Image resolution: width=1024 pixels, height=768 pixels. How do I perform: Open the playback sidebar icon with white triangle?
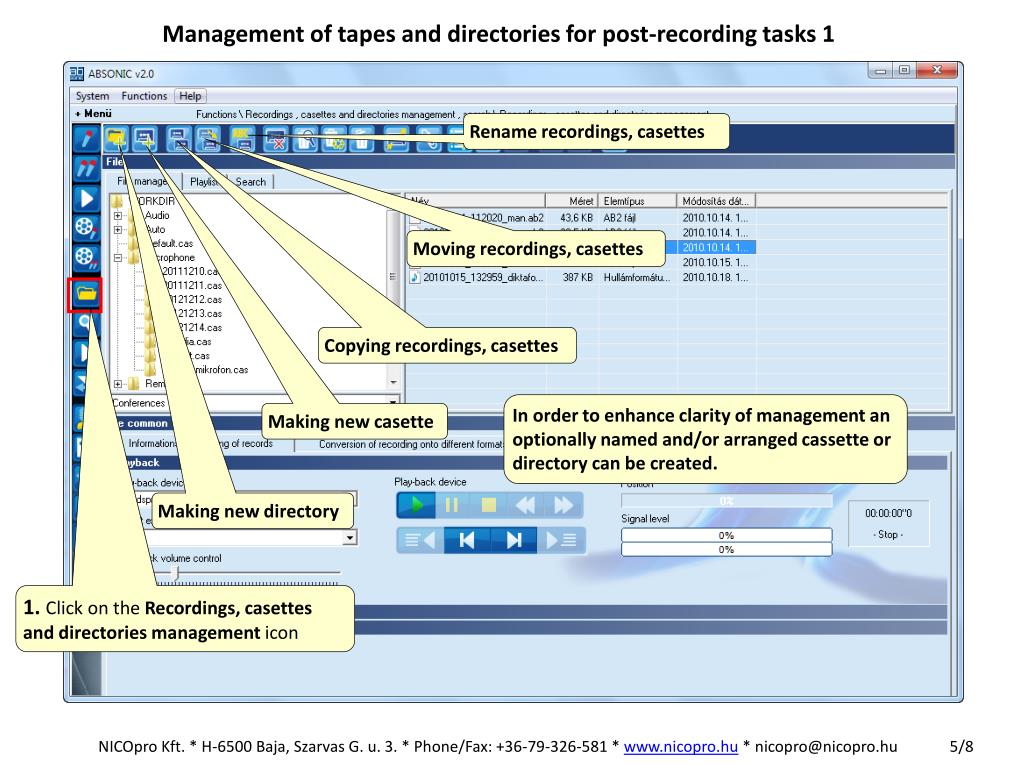click(x=86, y=199)
